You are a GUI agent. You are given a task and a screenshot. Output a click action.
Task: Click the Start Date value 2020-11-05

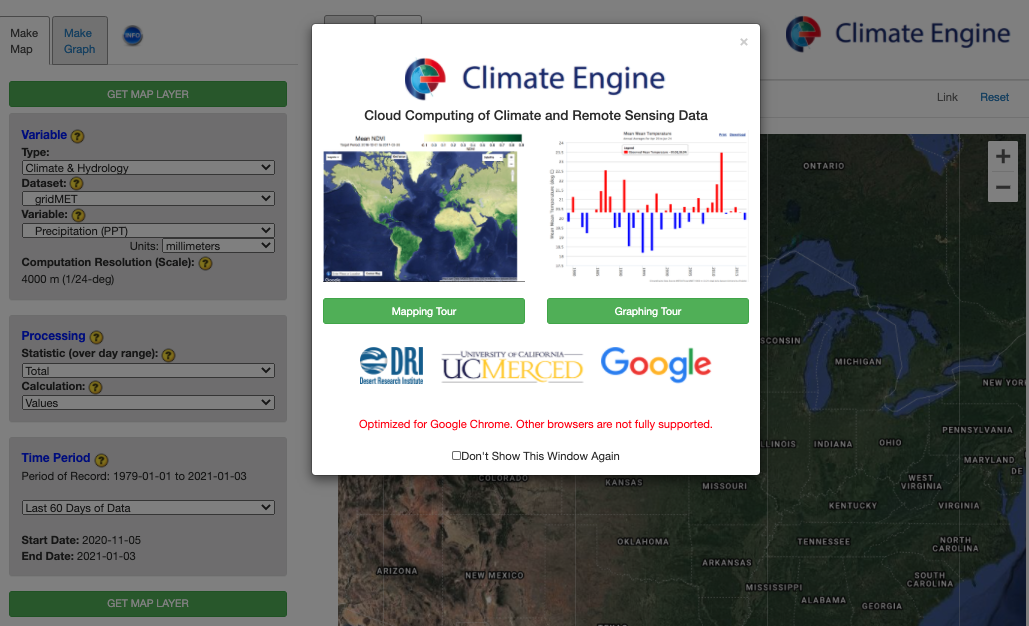click(x=112, y=540)
